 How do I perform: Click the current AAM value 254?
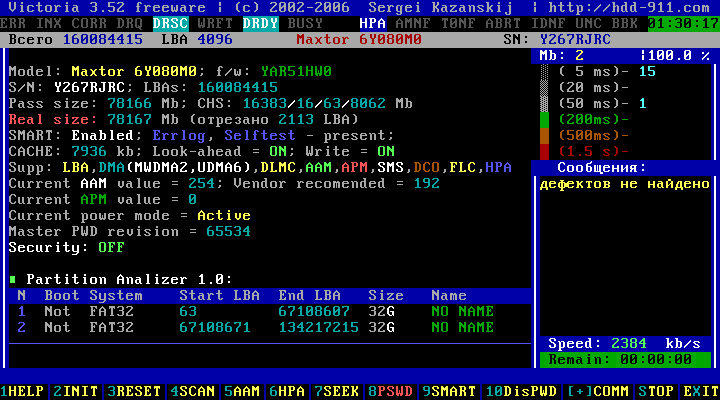(201, 184)
